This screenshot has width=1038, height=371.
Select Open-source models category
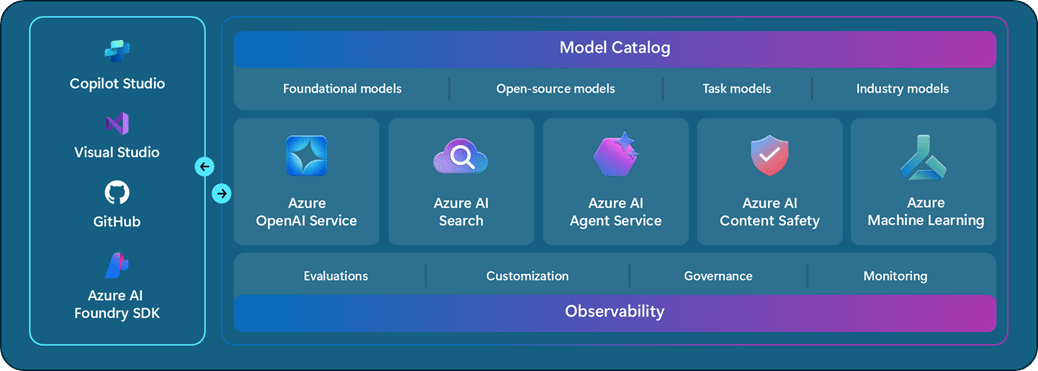pos(555,88)
